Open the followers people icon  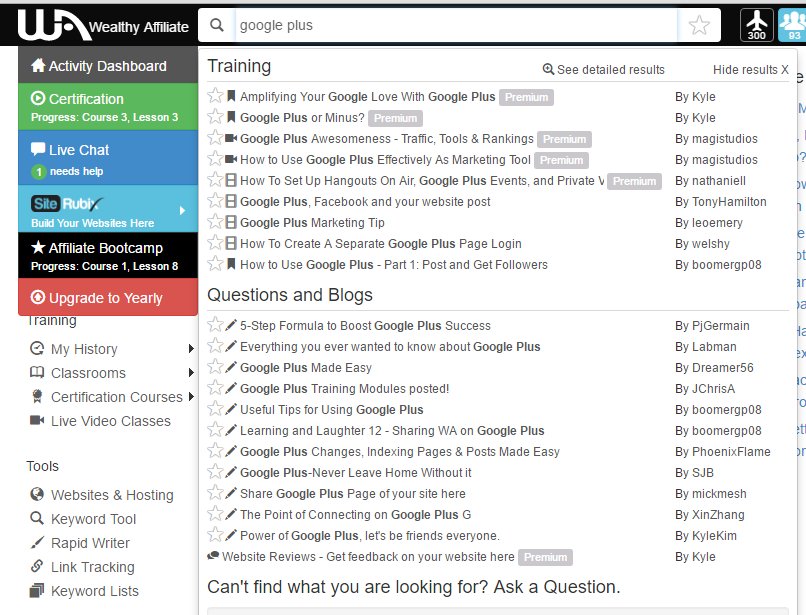[x=792, y=25]
